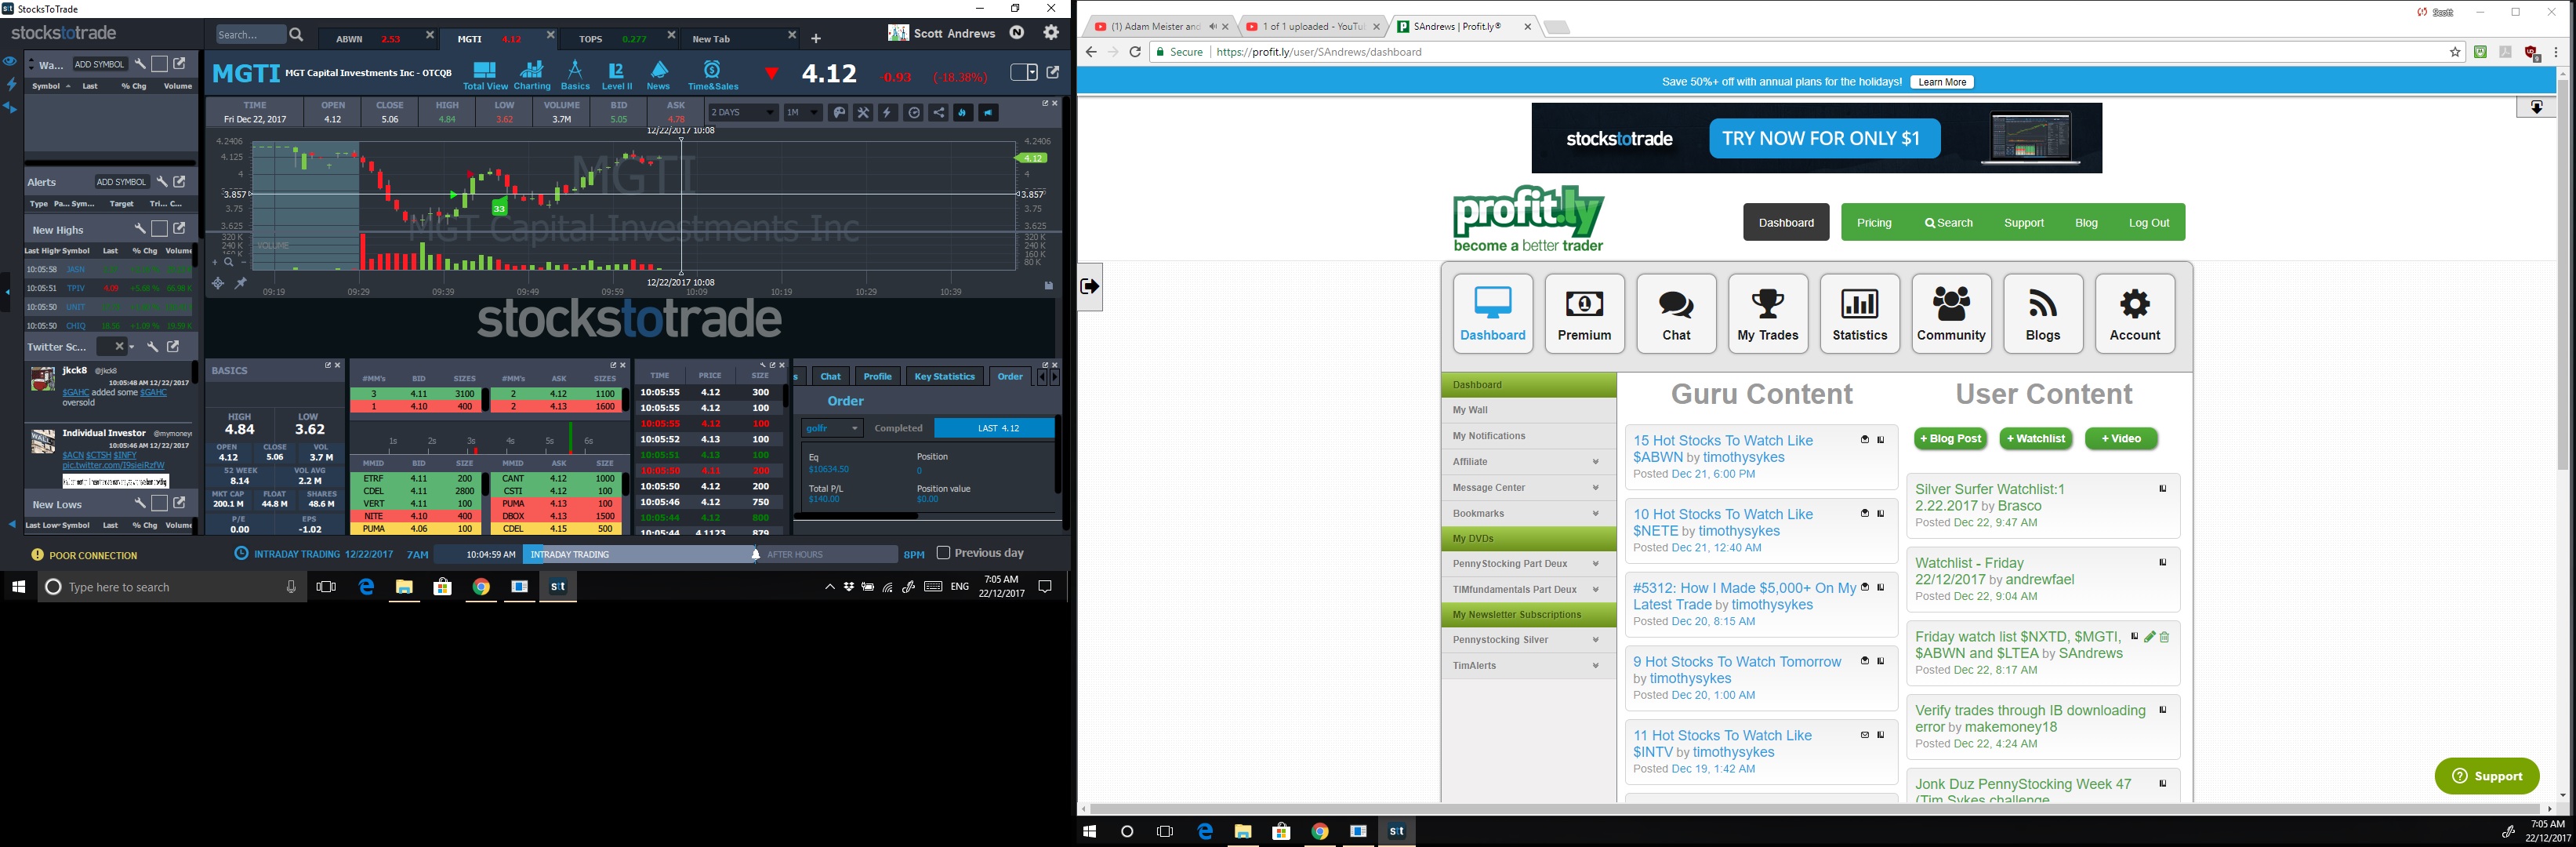The width and height of the screenshot is (2576, 847).
Task: Open the 1M interval dropdown
Action: point(802,113)
